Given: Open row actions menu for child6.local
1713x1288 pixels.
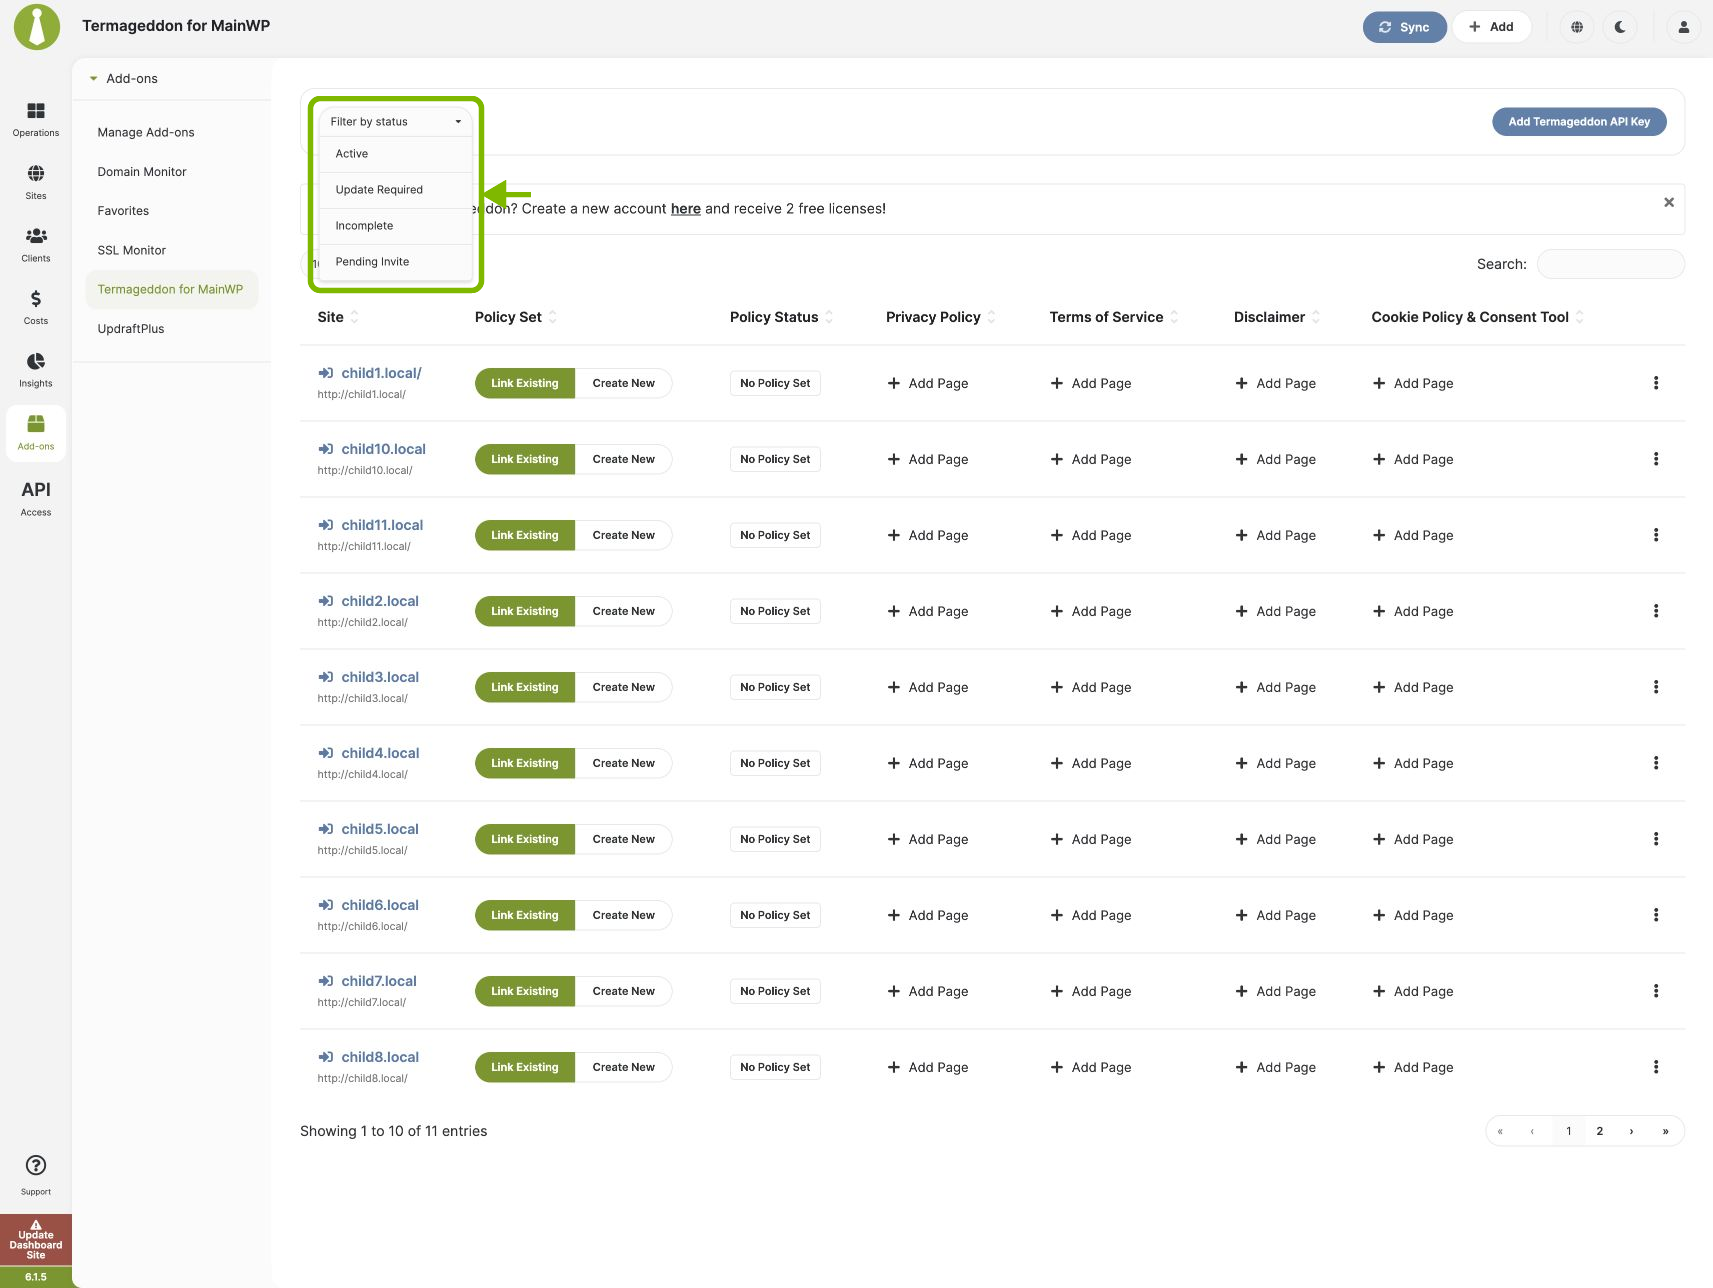Looking at the screenshot, I should 1656,915.
